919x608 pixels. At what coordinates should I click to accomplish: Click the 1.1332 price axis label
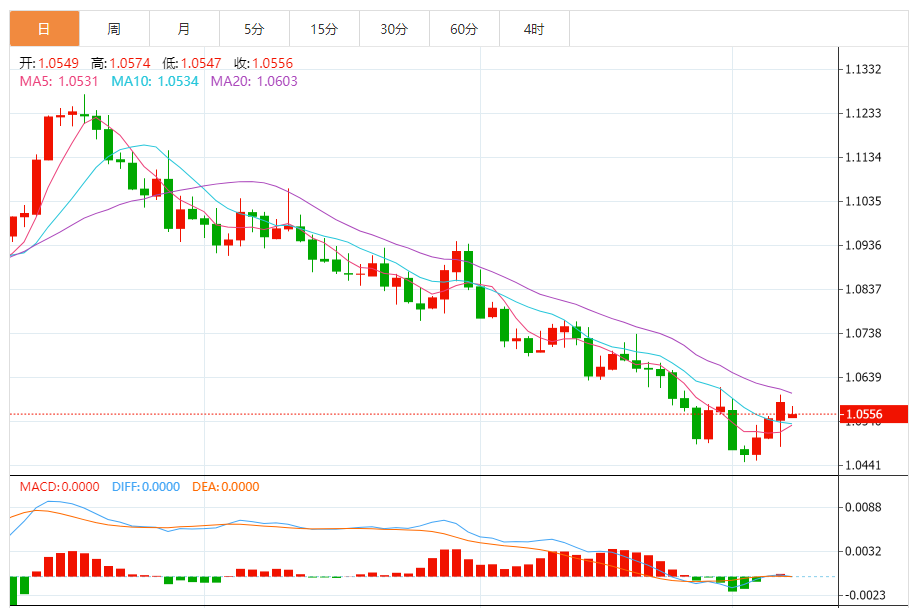click(863, 69)
